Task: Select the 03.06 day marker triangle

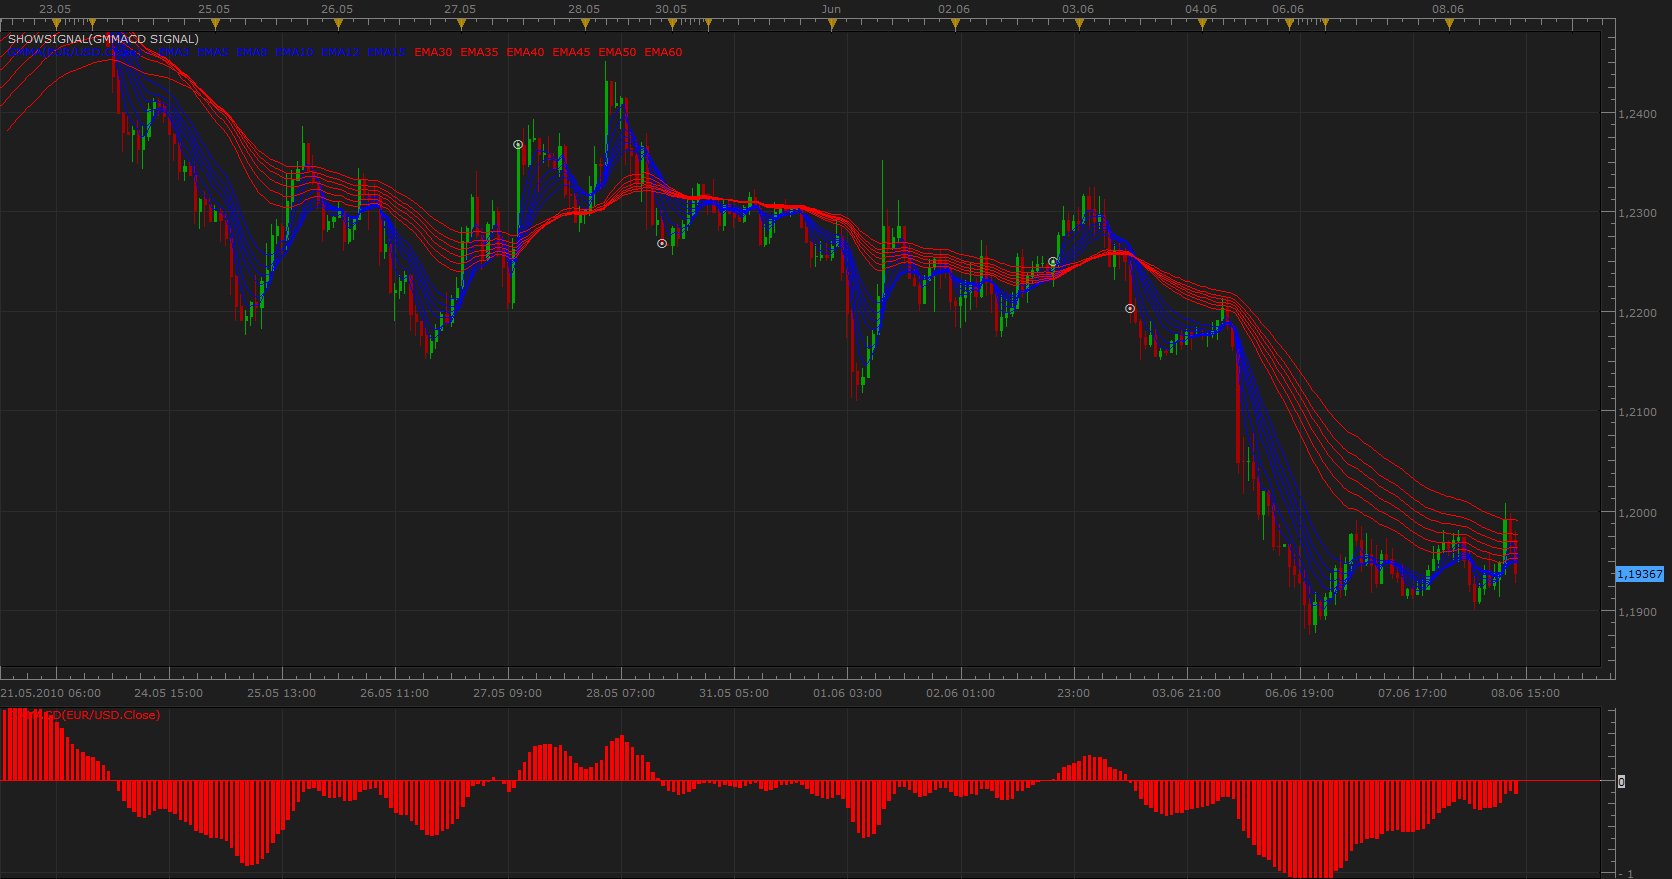Action: (x=1078, y=24)
